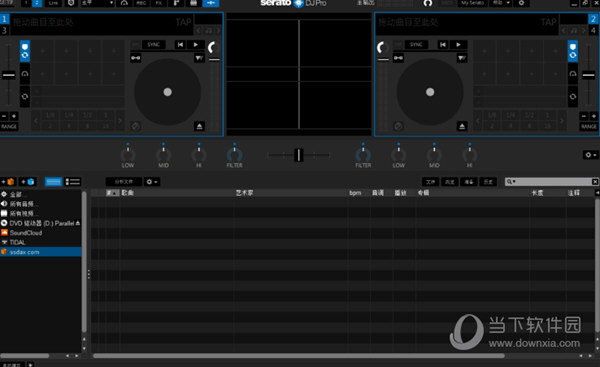Open the Practice Mode headphone-arc icon in toolbar
The height and width of the screenshot is (367, 600).
(124, 3)
